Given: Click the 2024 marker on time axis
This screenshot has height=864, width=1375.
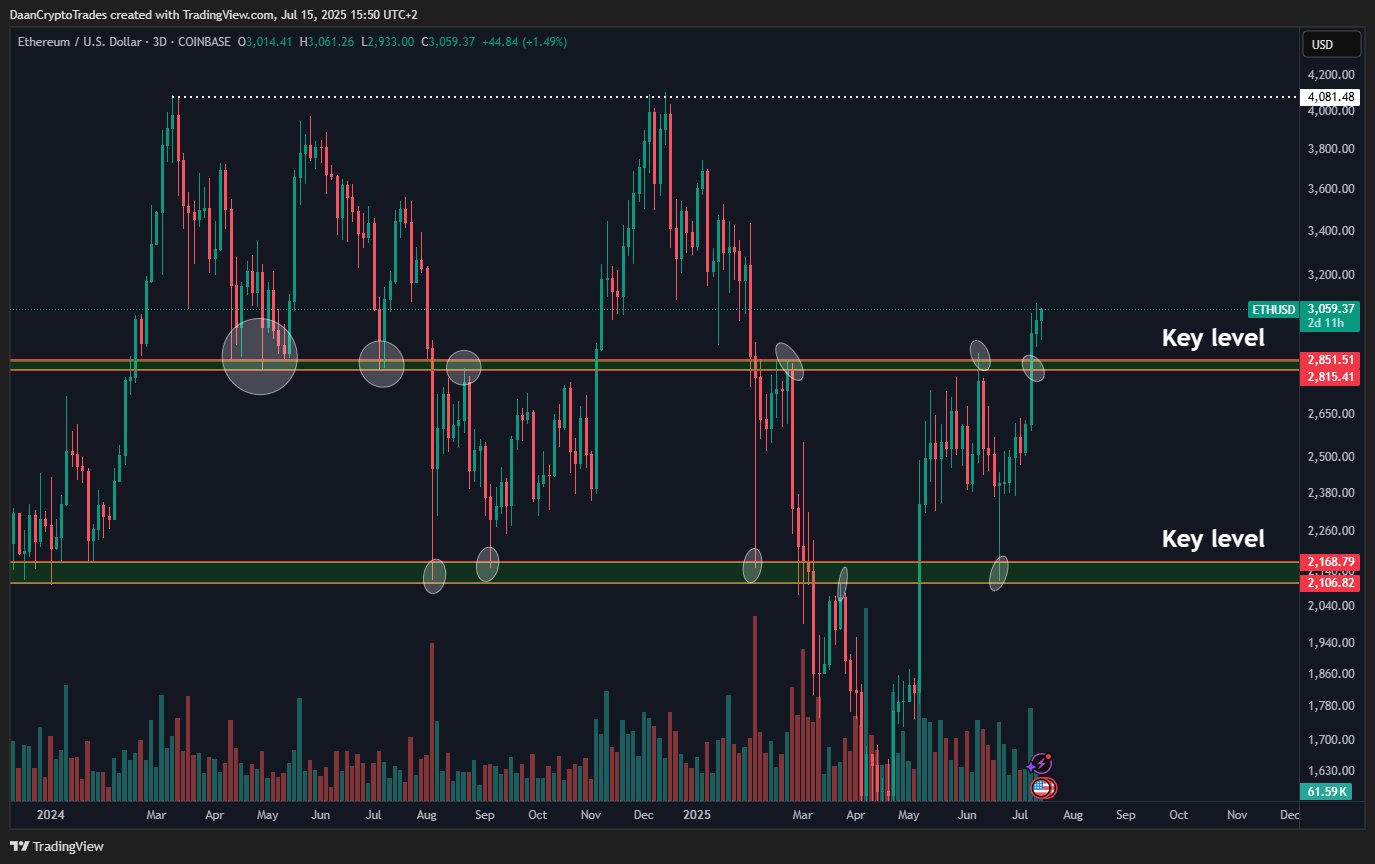Looking at the screenshot, I should pyautogui.click(x=50, y=815).
